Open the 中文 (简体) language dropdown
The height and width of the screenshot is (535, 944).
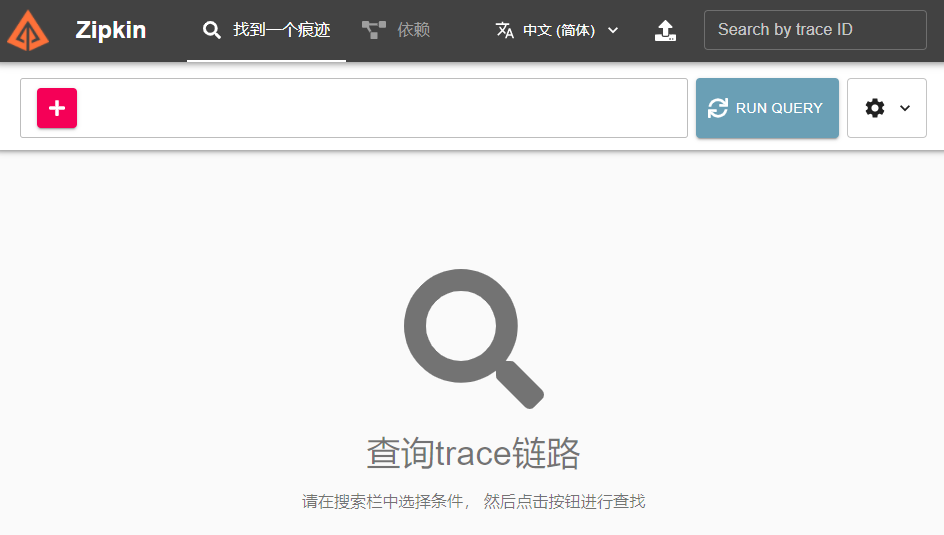coord(558,30)
